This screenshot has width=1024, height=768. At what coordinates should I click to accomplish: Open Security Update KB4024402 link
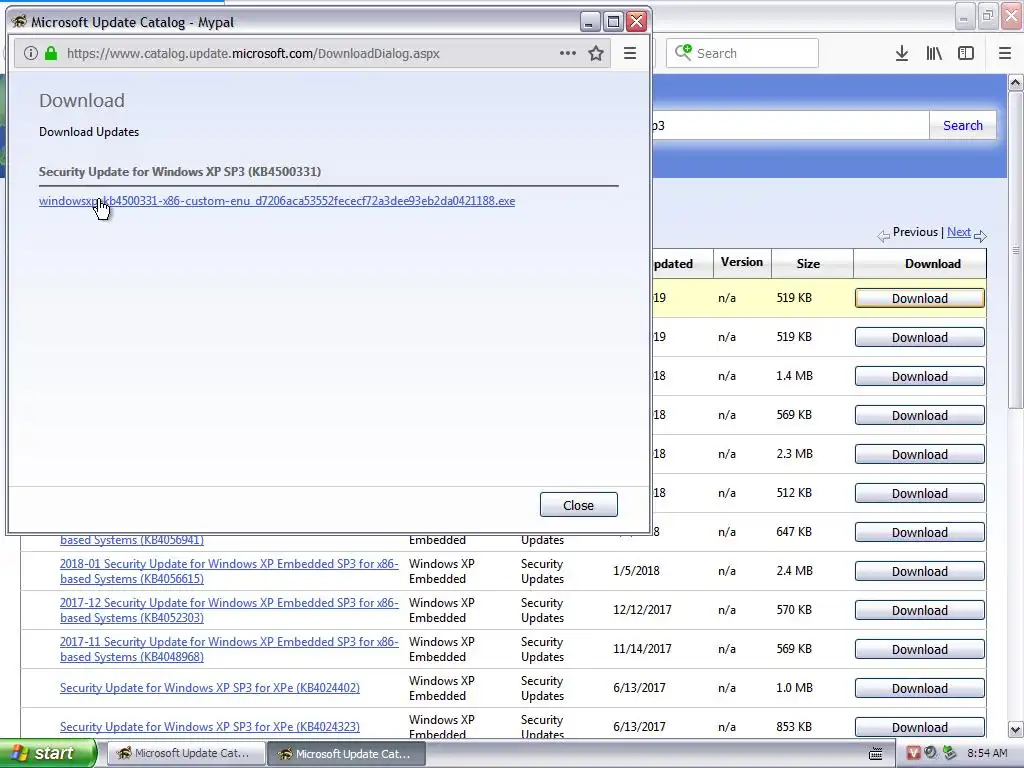(x=210, y=688)
